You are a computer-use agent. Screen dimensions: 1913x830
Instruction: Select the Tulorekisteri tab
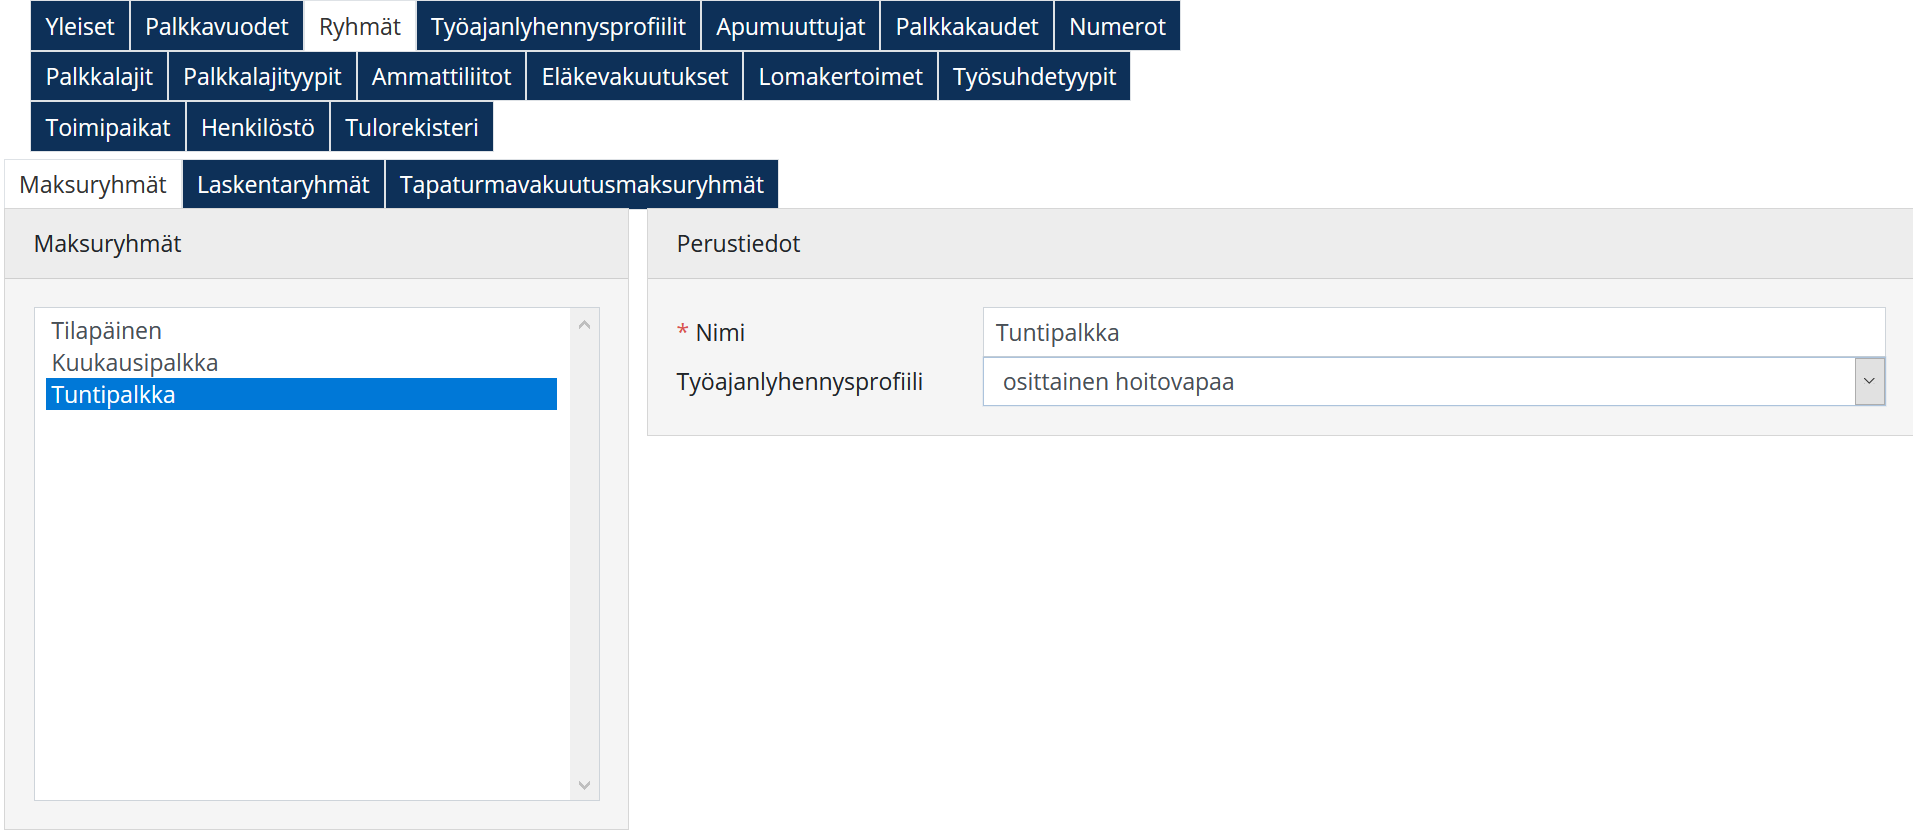[x=411, y=128]
